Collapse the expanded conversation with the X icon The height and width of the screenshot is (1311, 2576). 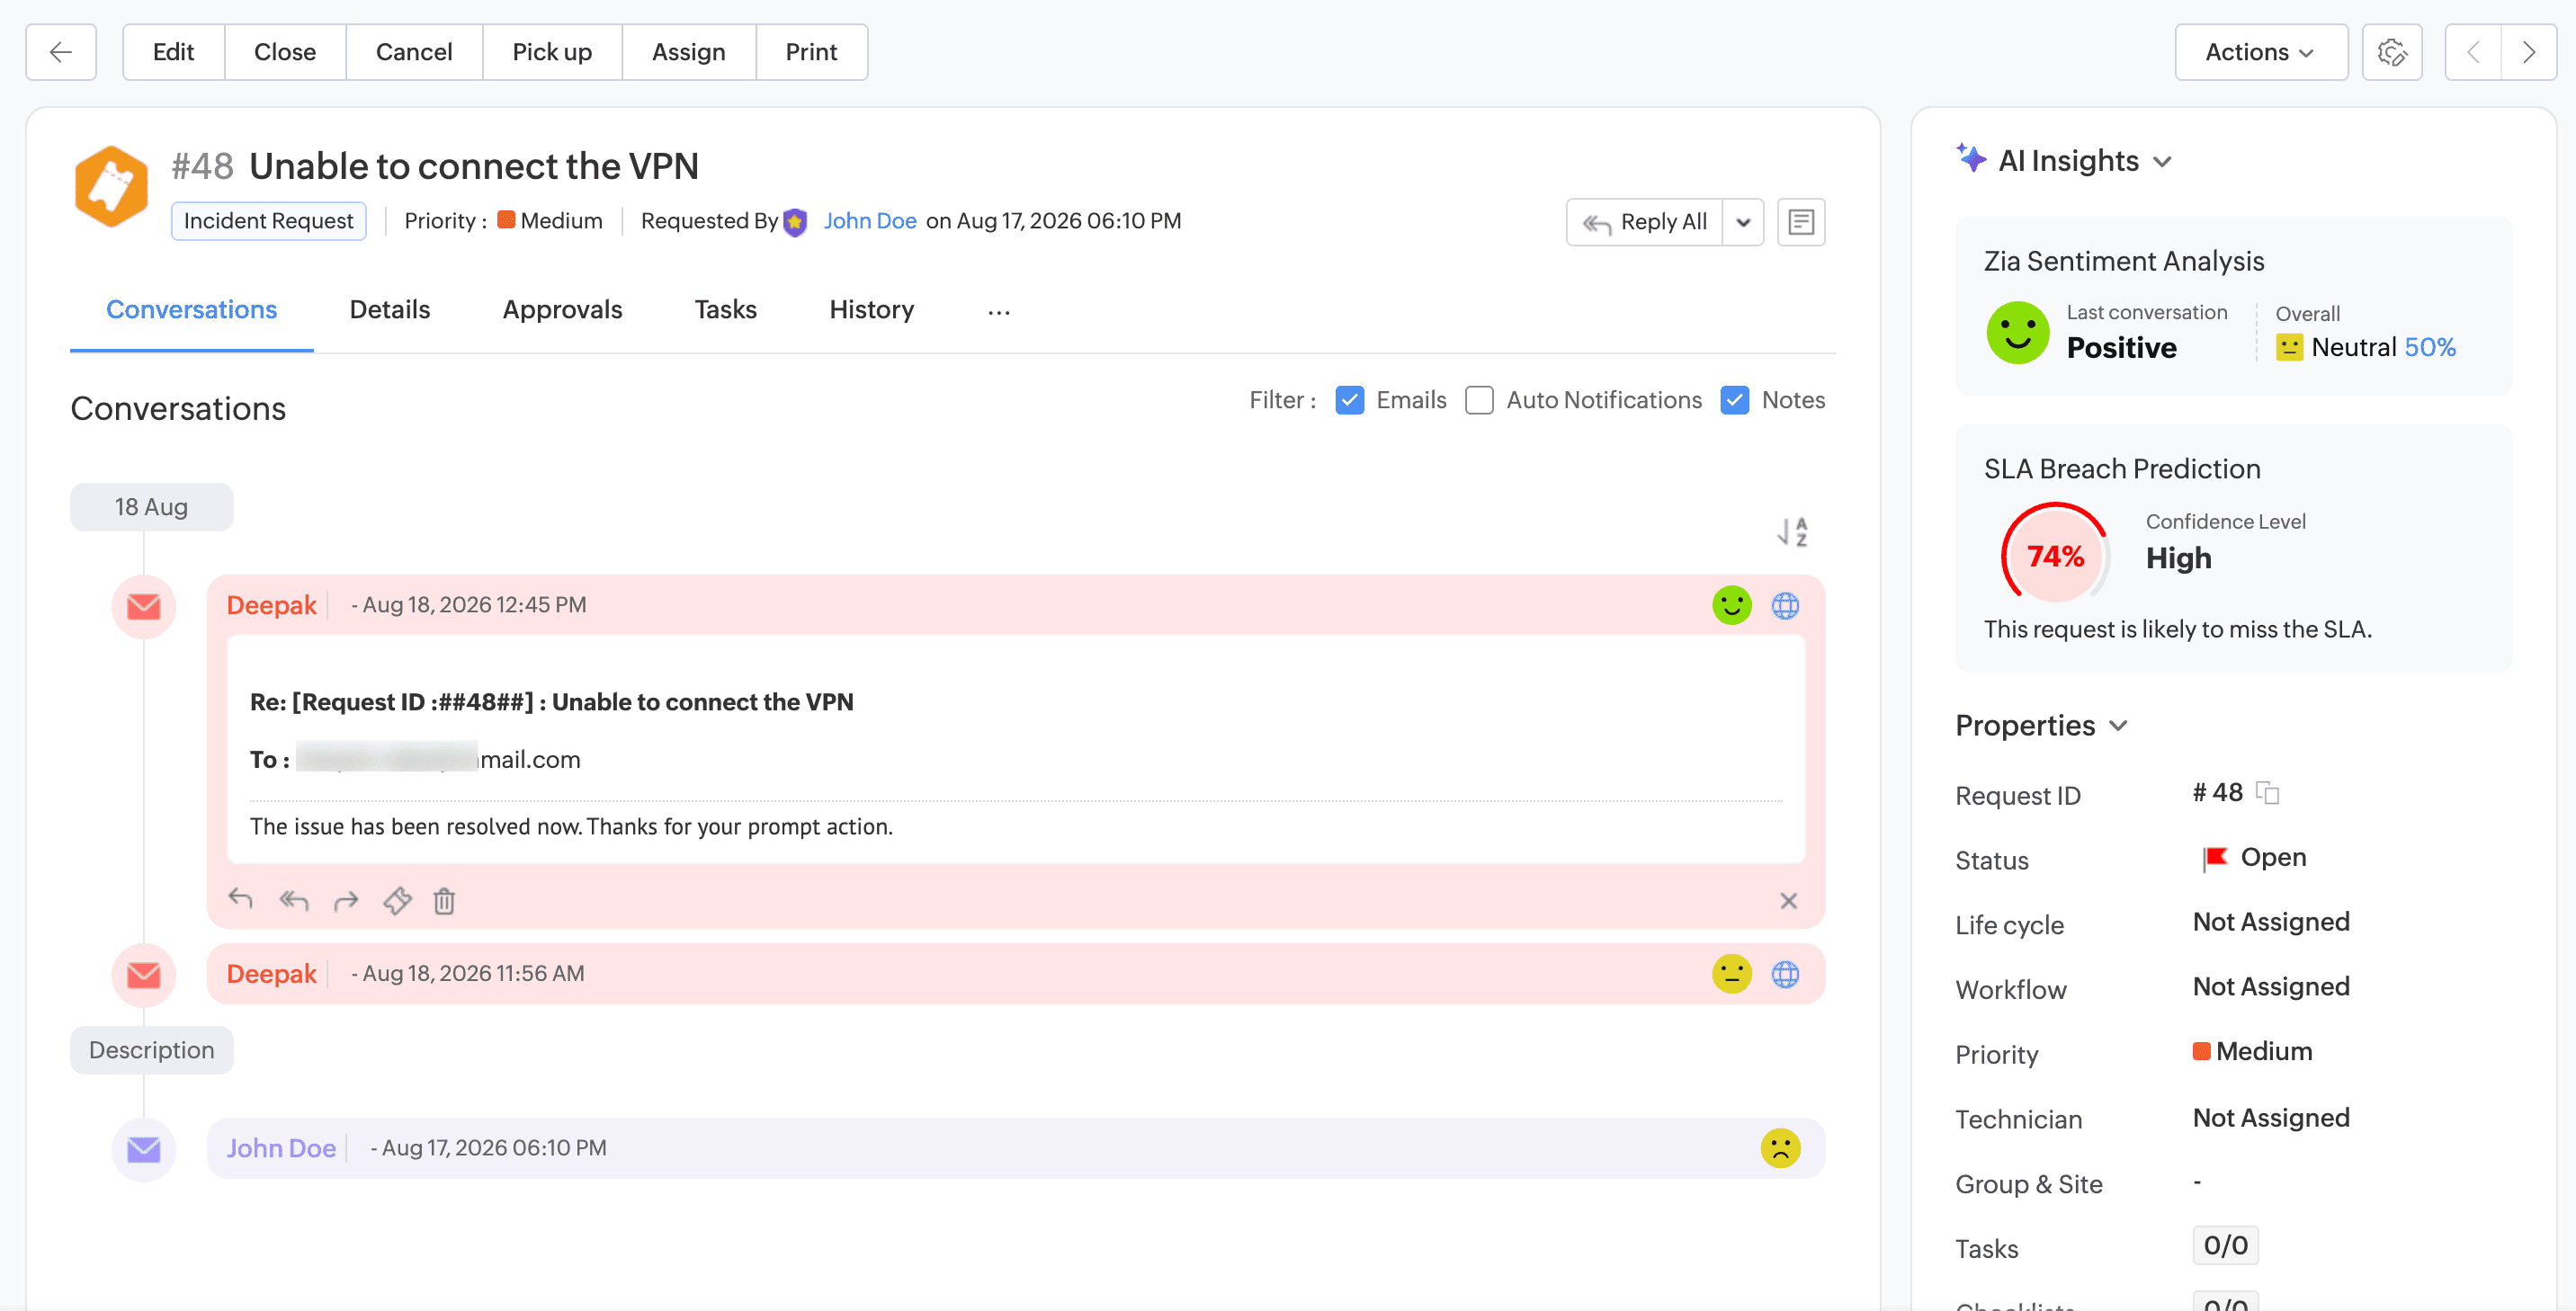point(1789,901)
